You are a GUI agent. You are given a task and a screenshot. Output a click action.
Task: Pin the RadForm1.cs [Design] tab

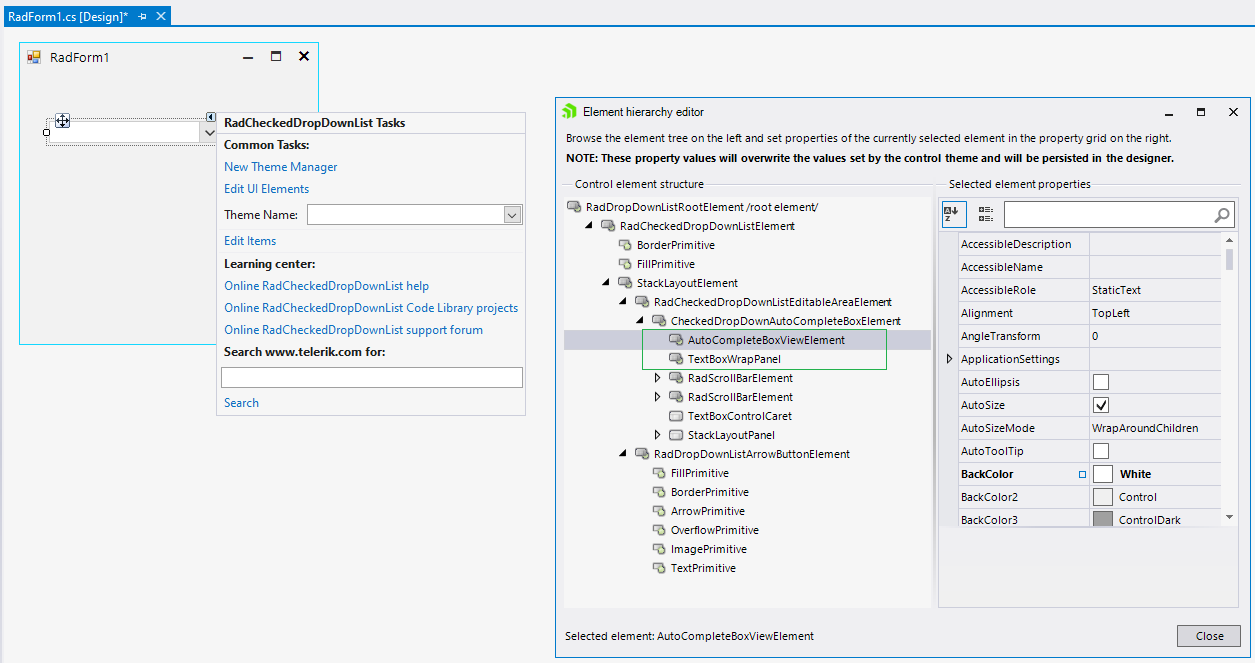[142, 17]
